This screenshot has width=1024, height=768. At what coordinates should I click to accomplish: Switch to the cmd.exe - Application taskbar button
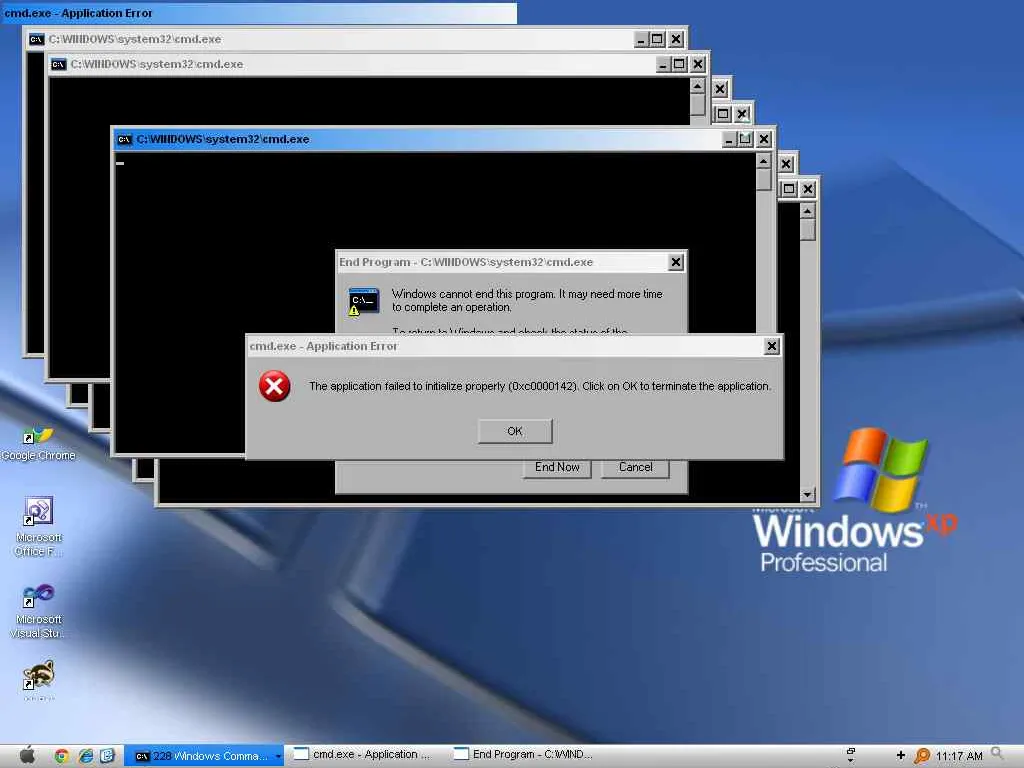362,754
